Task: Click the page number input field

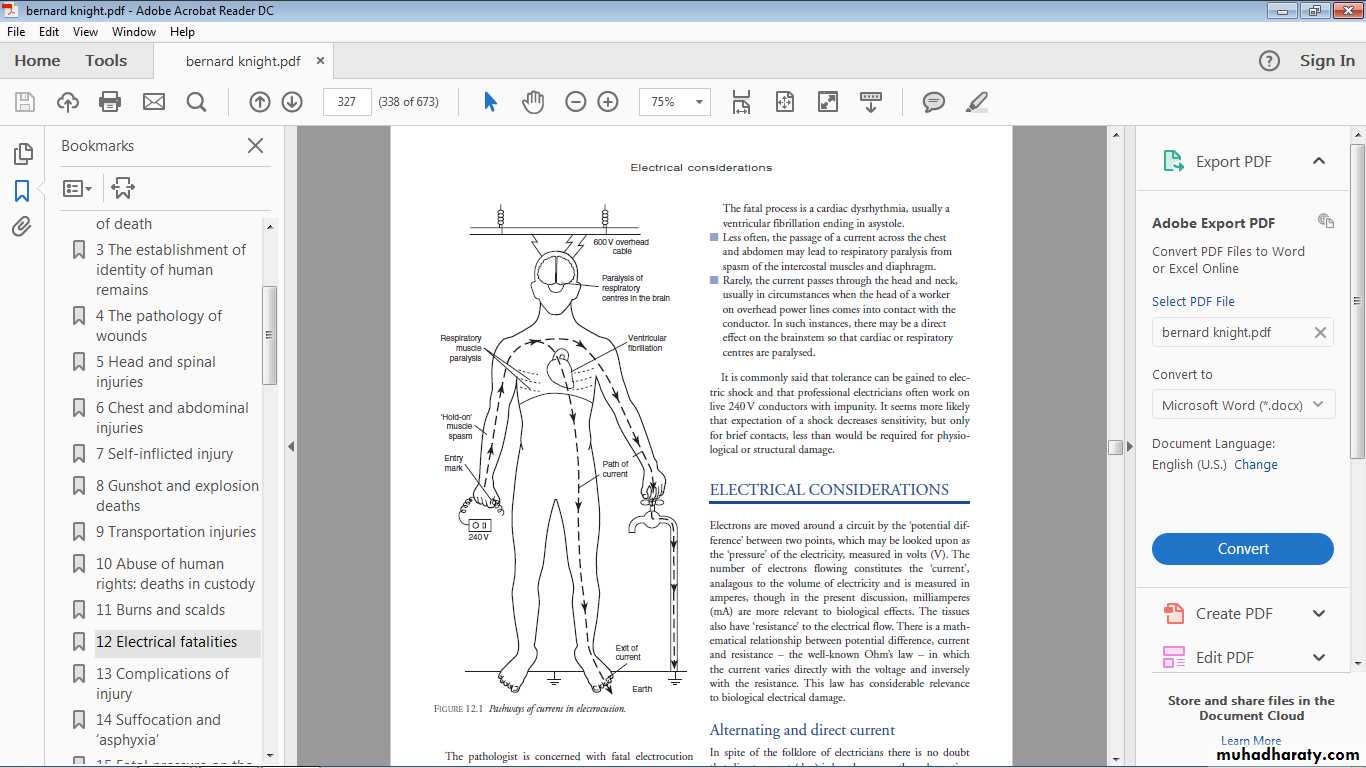Action: [x=347, y=102]
